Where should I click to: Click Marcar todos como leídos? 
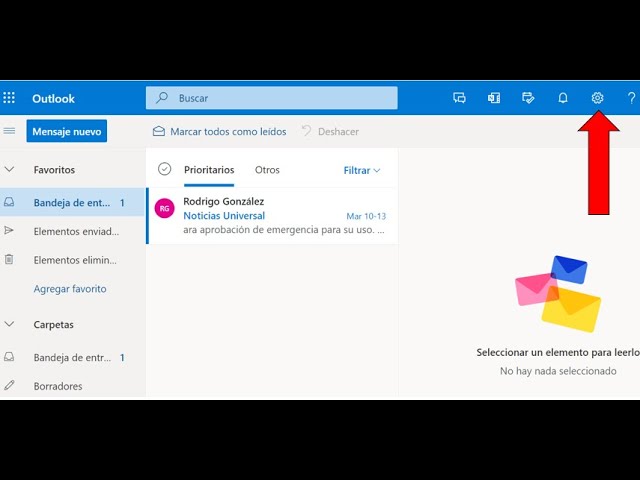tap(228, 131)
